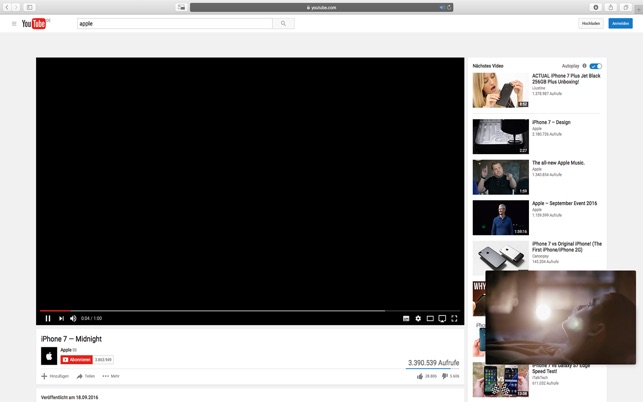Switch to theater mode
The image size is (643, 402).
pyautogui.click(x=430, y=318)
